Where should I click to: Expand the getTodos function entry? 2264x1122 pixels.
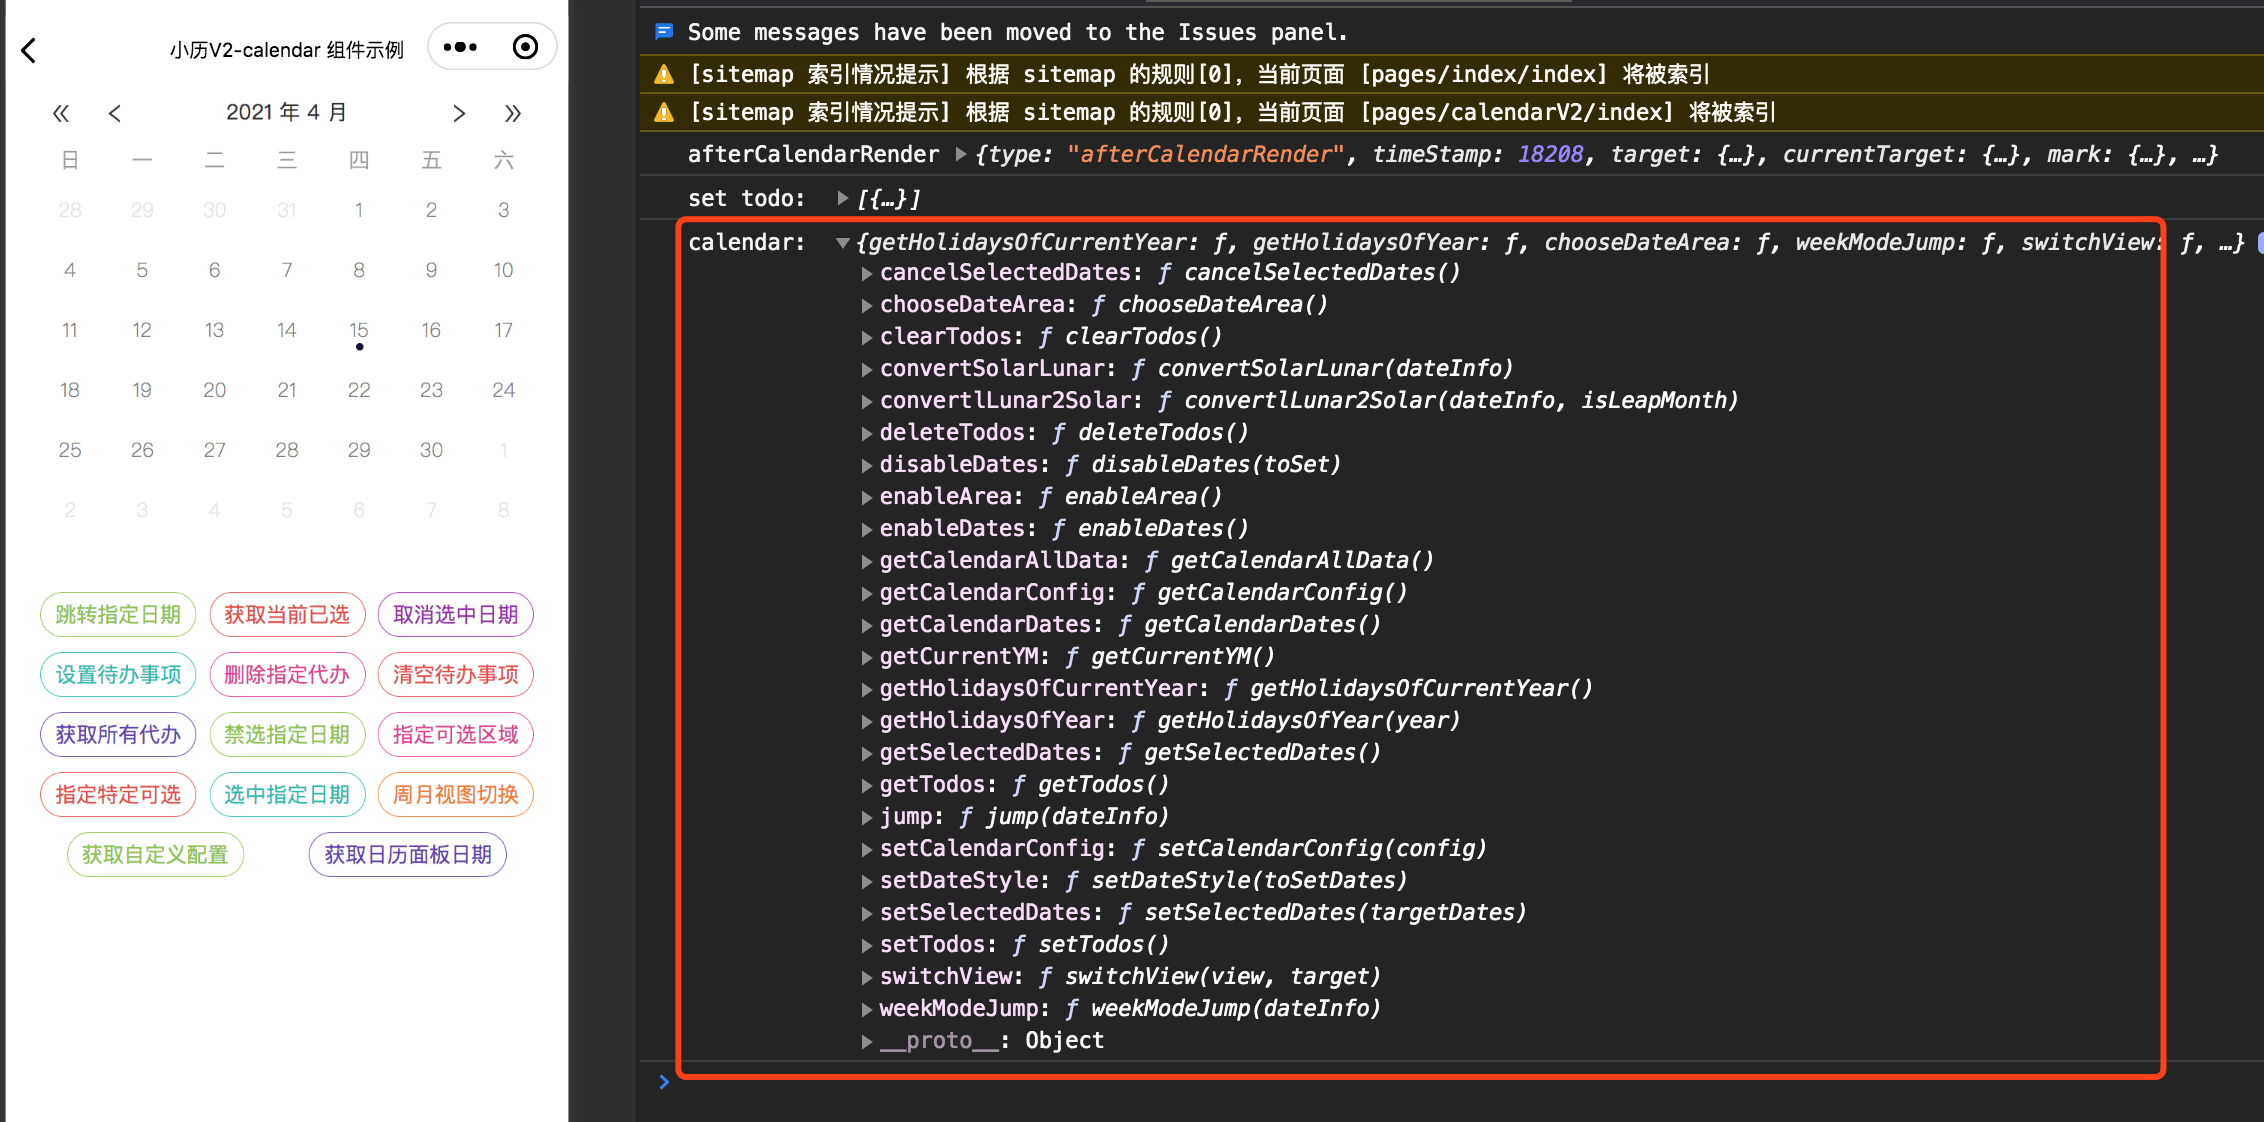pos(866,784)
